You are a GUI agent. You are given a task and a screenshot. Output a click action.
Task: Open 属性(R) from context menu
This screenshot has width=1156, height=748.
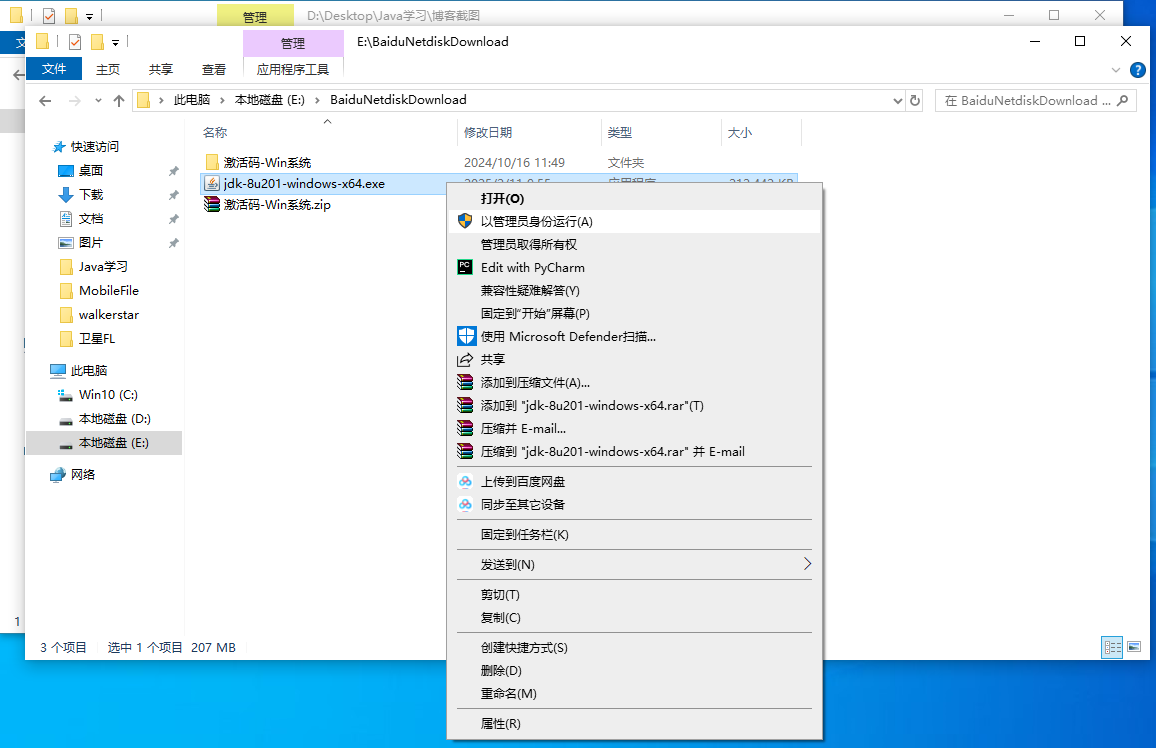pyautogui.click(x=634, y=723)
